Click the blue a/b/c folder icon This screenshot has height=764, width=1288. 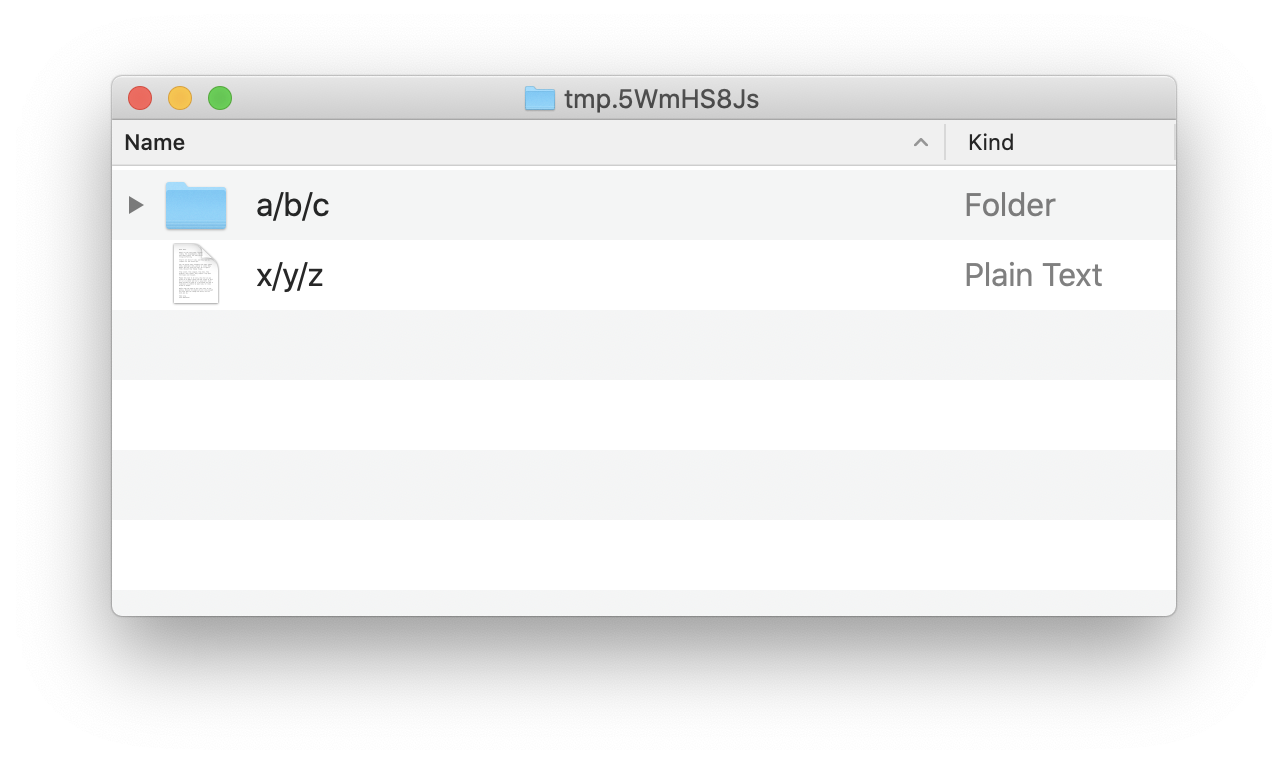coord(196,205)
